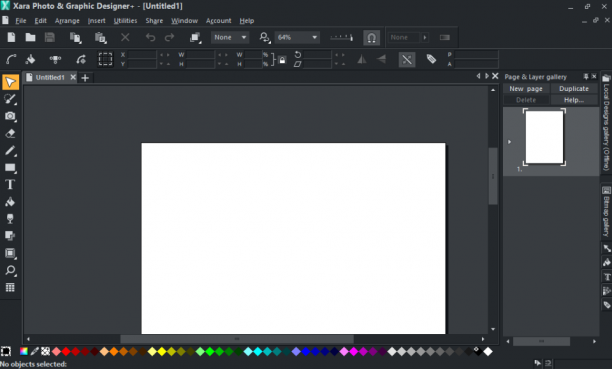Click the Delete X icon in toolbar
This screenshot has width=612, height=369.
[x=125, y=37]
